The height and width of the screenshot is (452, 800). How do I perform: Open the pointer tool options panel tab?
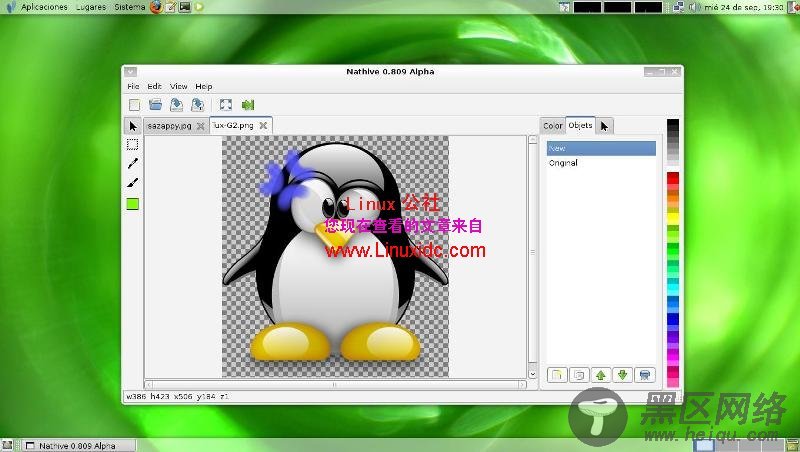click(605, 126)
